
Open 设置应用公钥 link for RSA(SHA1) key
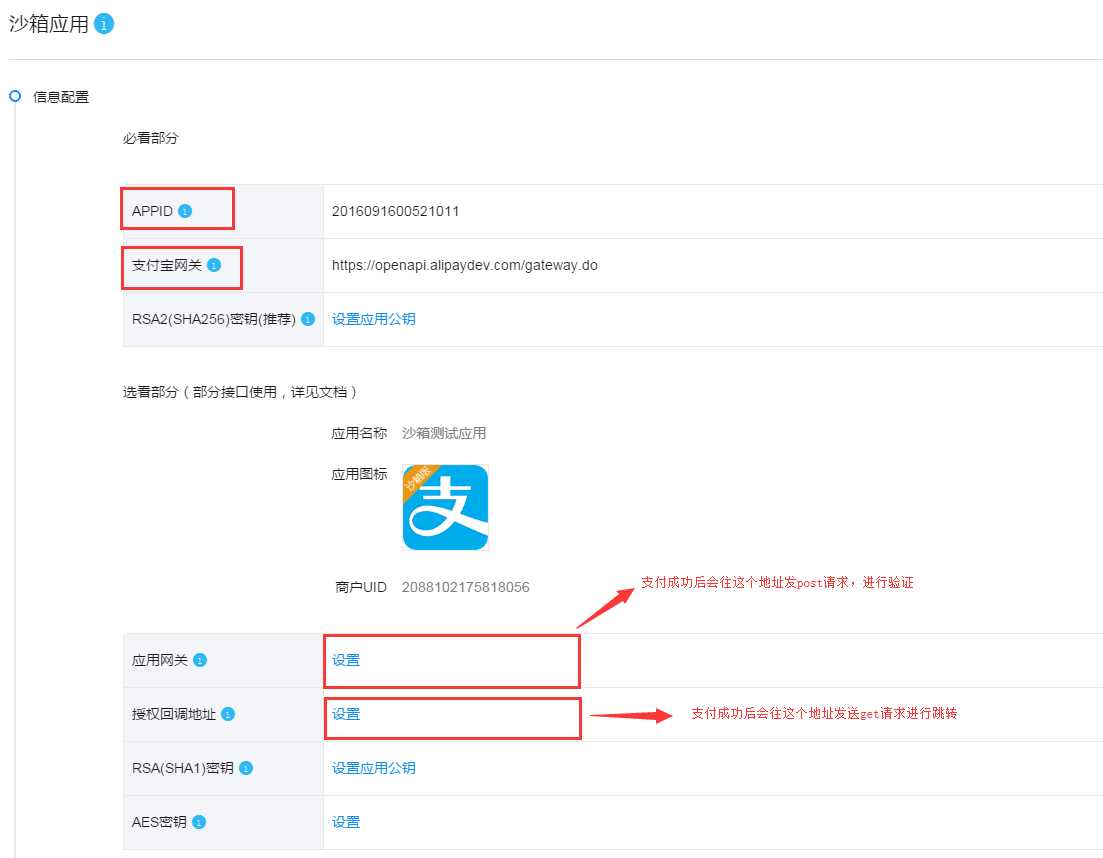(374, 768)
